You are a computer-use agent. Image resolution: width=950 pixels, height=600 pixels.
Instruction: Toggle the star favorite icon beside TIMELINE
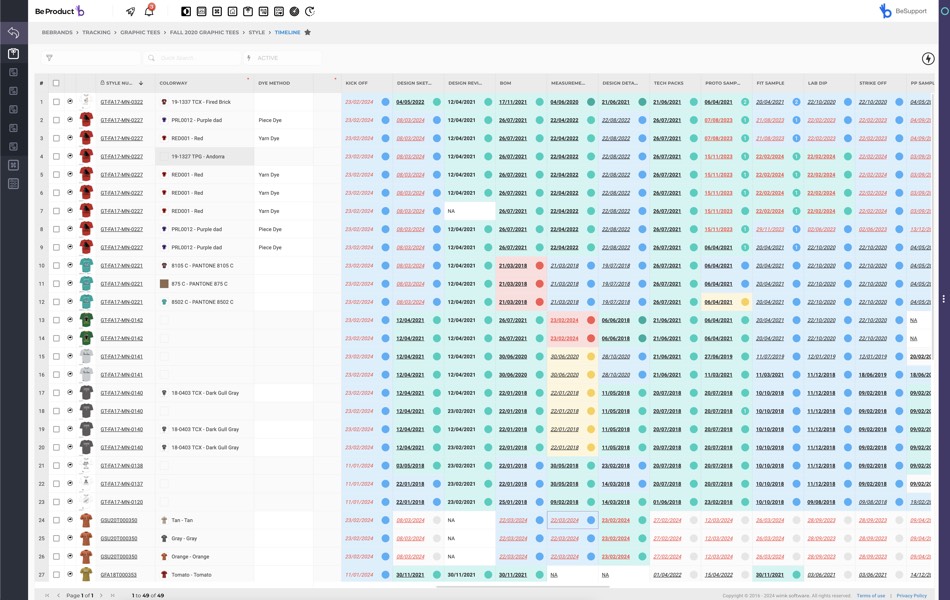[308, 32]
